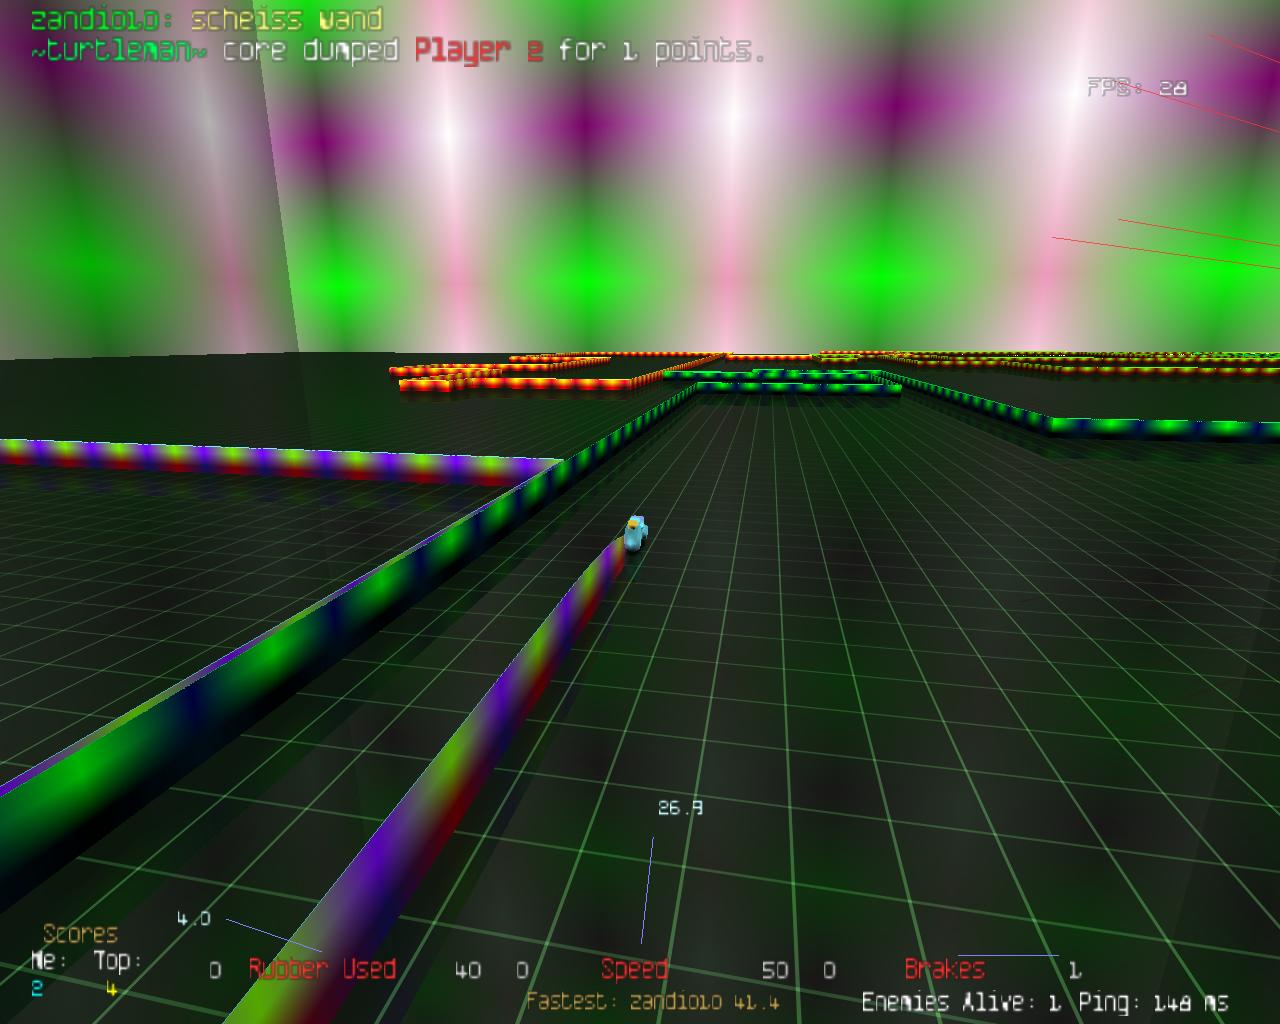
Task: Click the 'FPS: 28' counter
Action: coord(1137,88)
